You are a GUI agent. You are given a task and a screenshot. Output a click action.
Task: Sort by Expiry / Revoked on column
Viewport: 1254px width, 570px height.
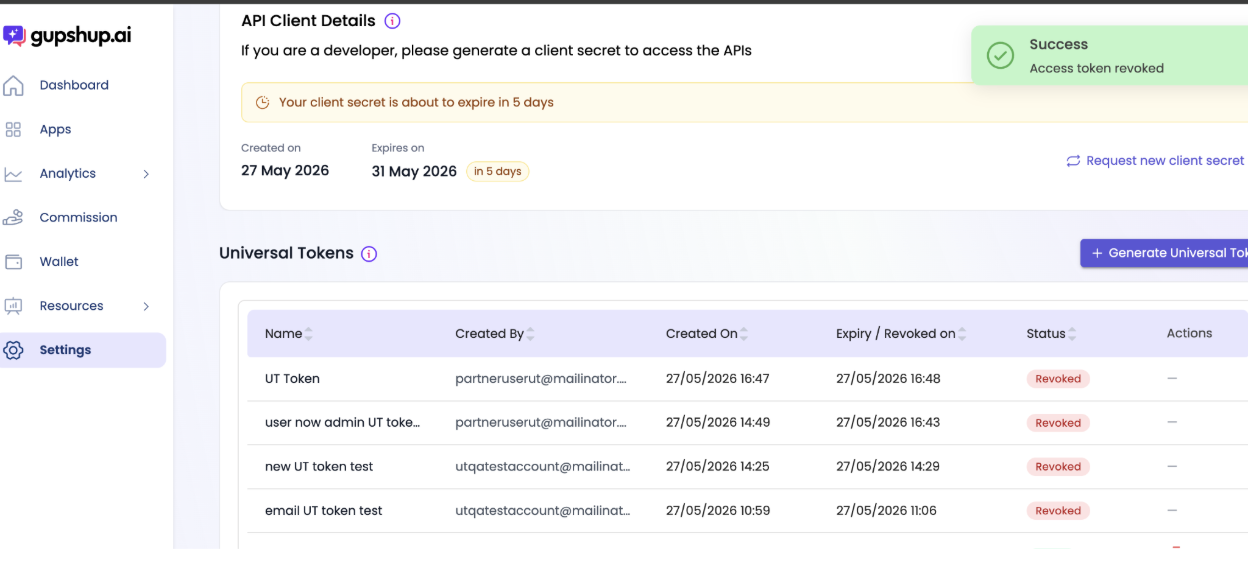(963, 334)
